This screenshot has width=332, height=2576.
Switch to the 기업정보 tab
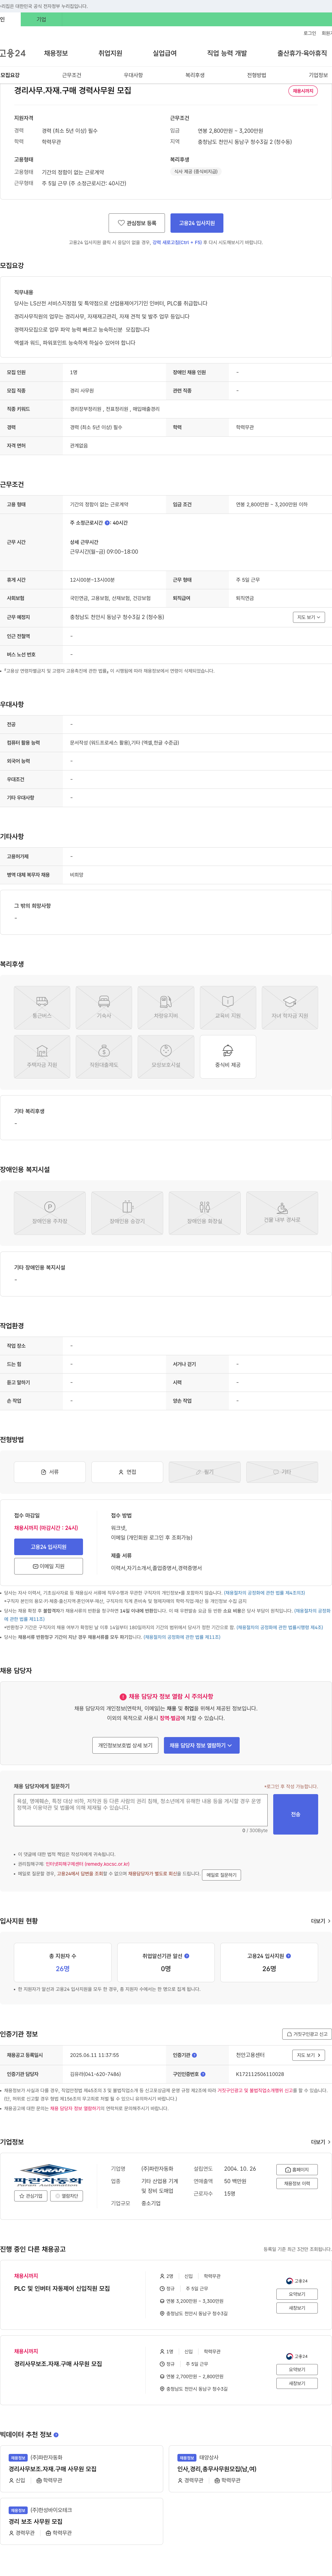click(x=318, y=75)
